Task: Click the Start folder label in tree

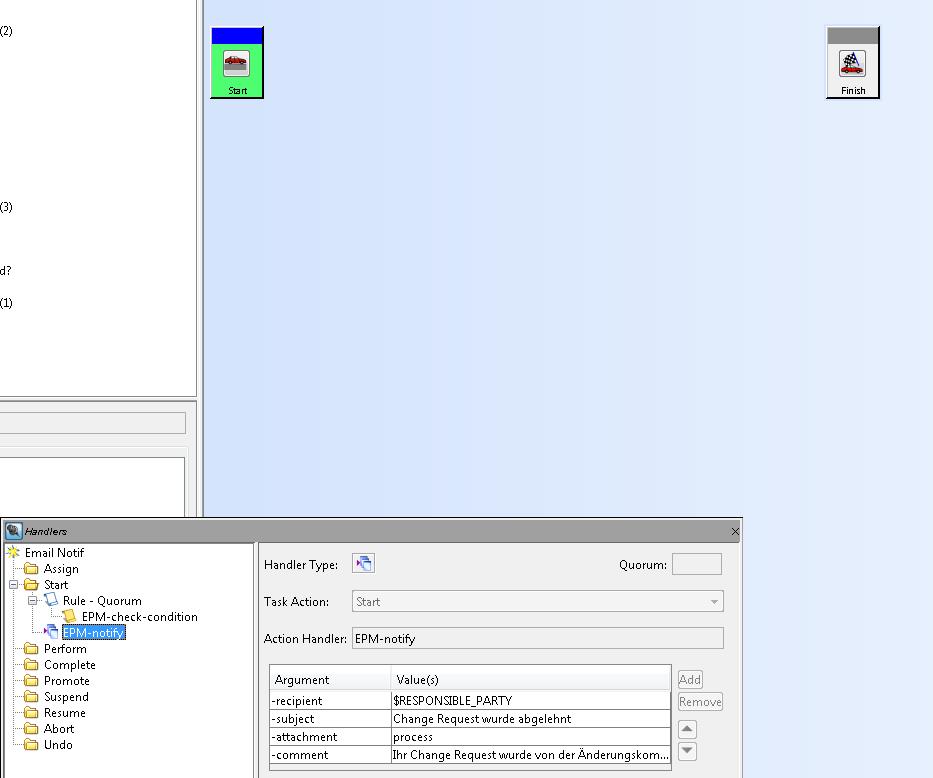Action: pyautogui.click(x=56, y=585)
